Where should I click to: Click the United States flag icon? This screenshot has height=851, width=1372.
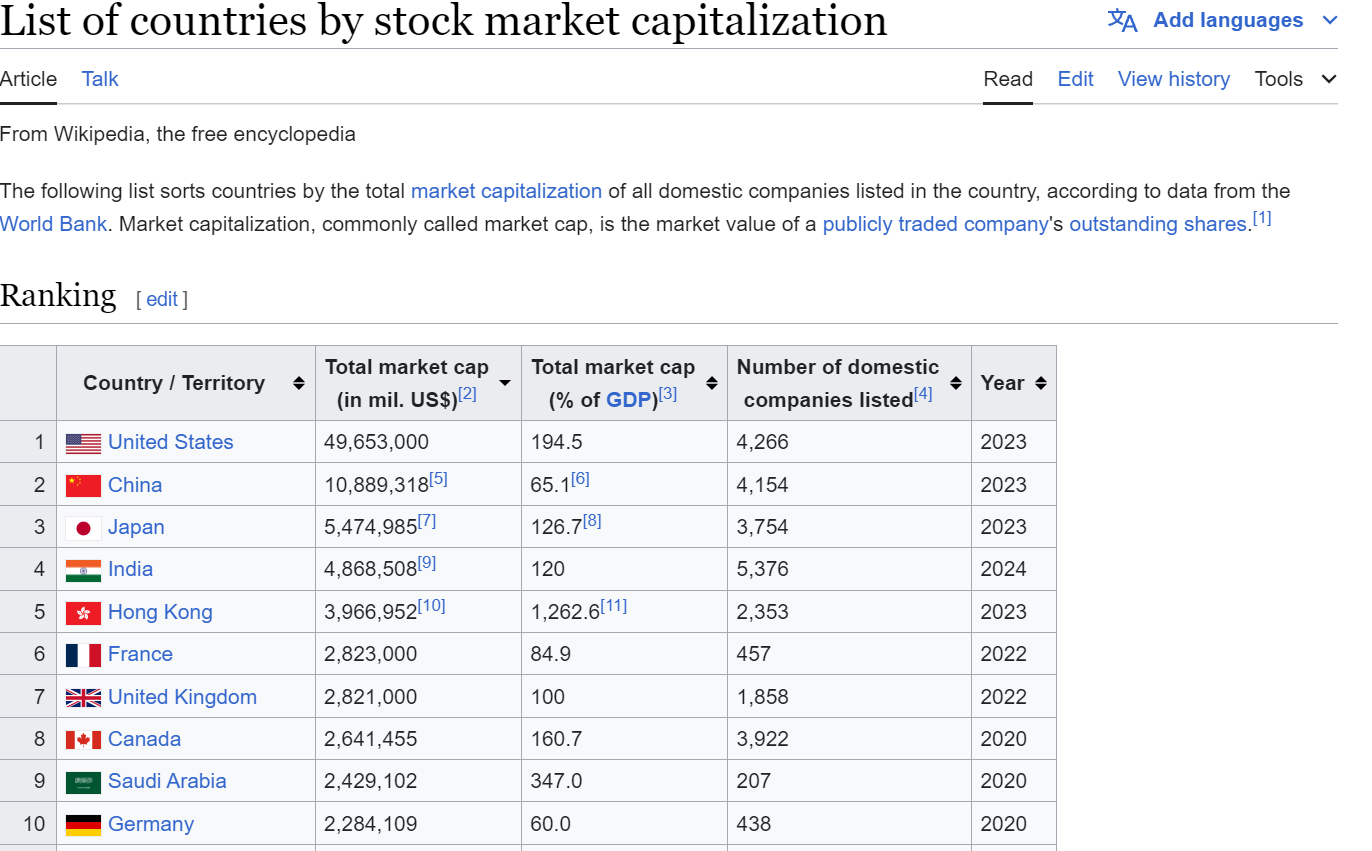[x=83, y=443]
